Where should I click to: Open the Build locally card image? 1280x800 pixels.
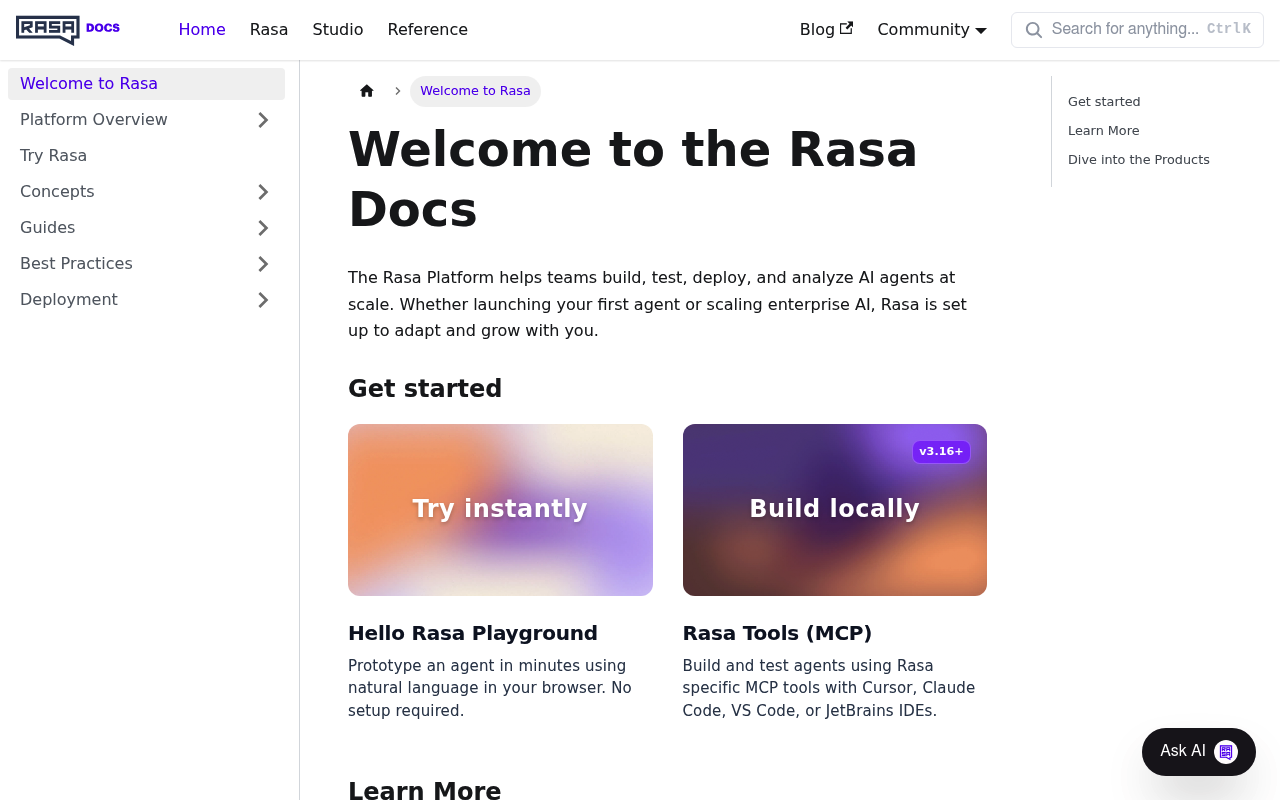(x=835, y=510)
